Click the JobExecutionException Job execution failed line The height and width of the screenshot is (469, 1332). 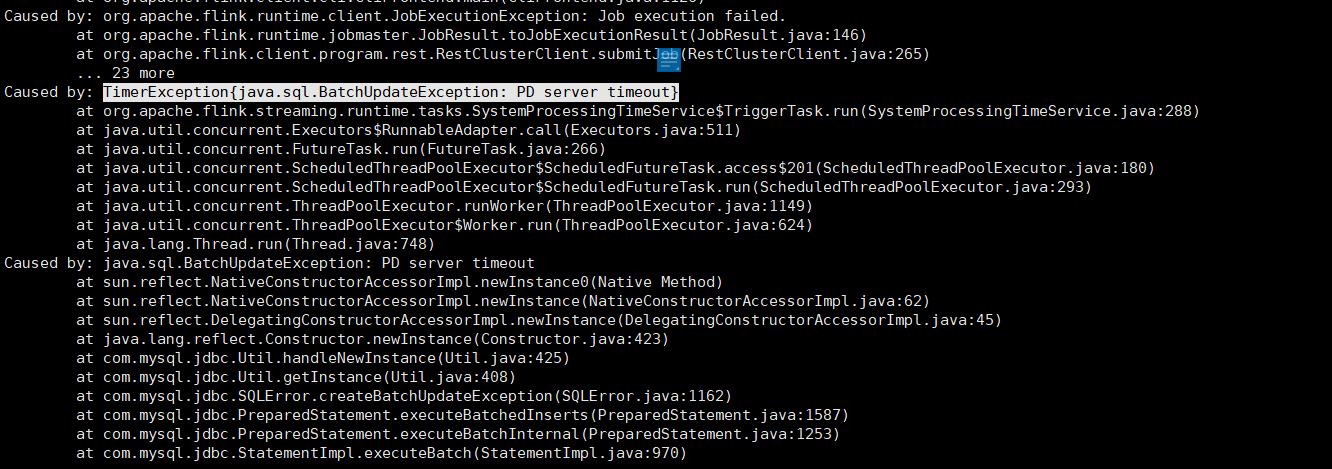395,16
